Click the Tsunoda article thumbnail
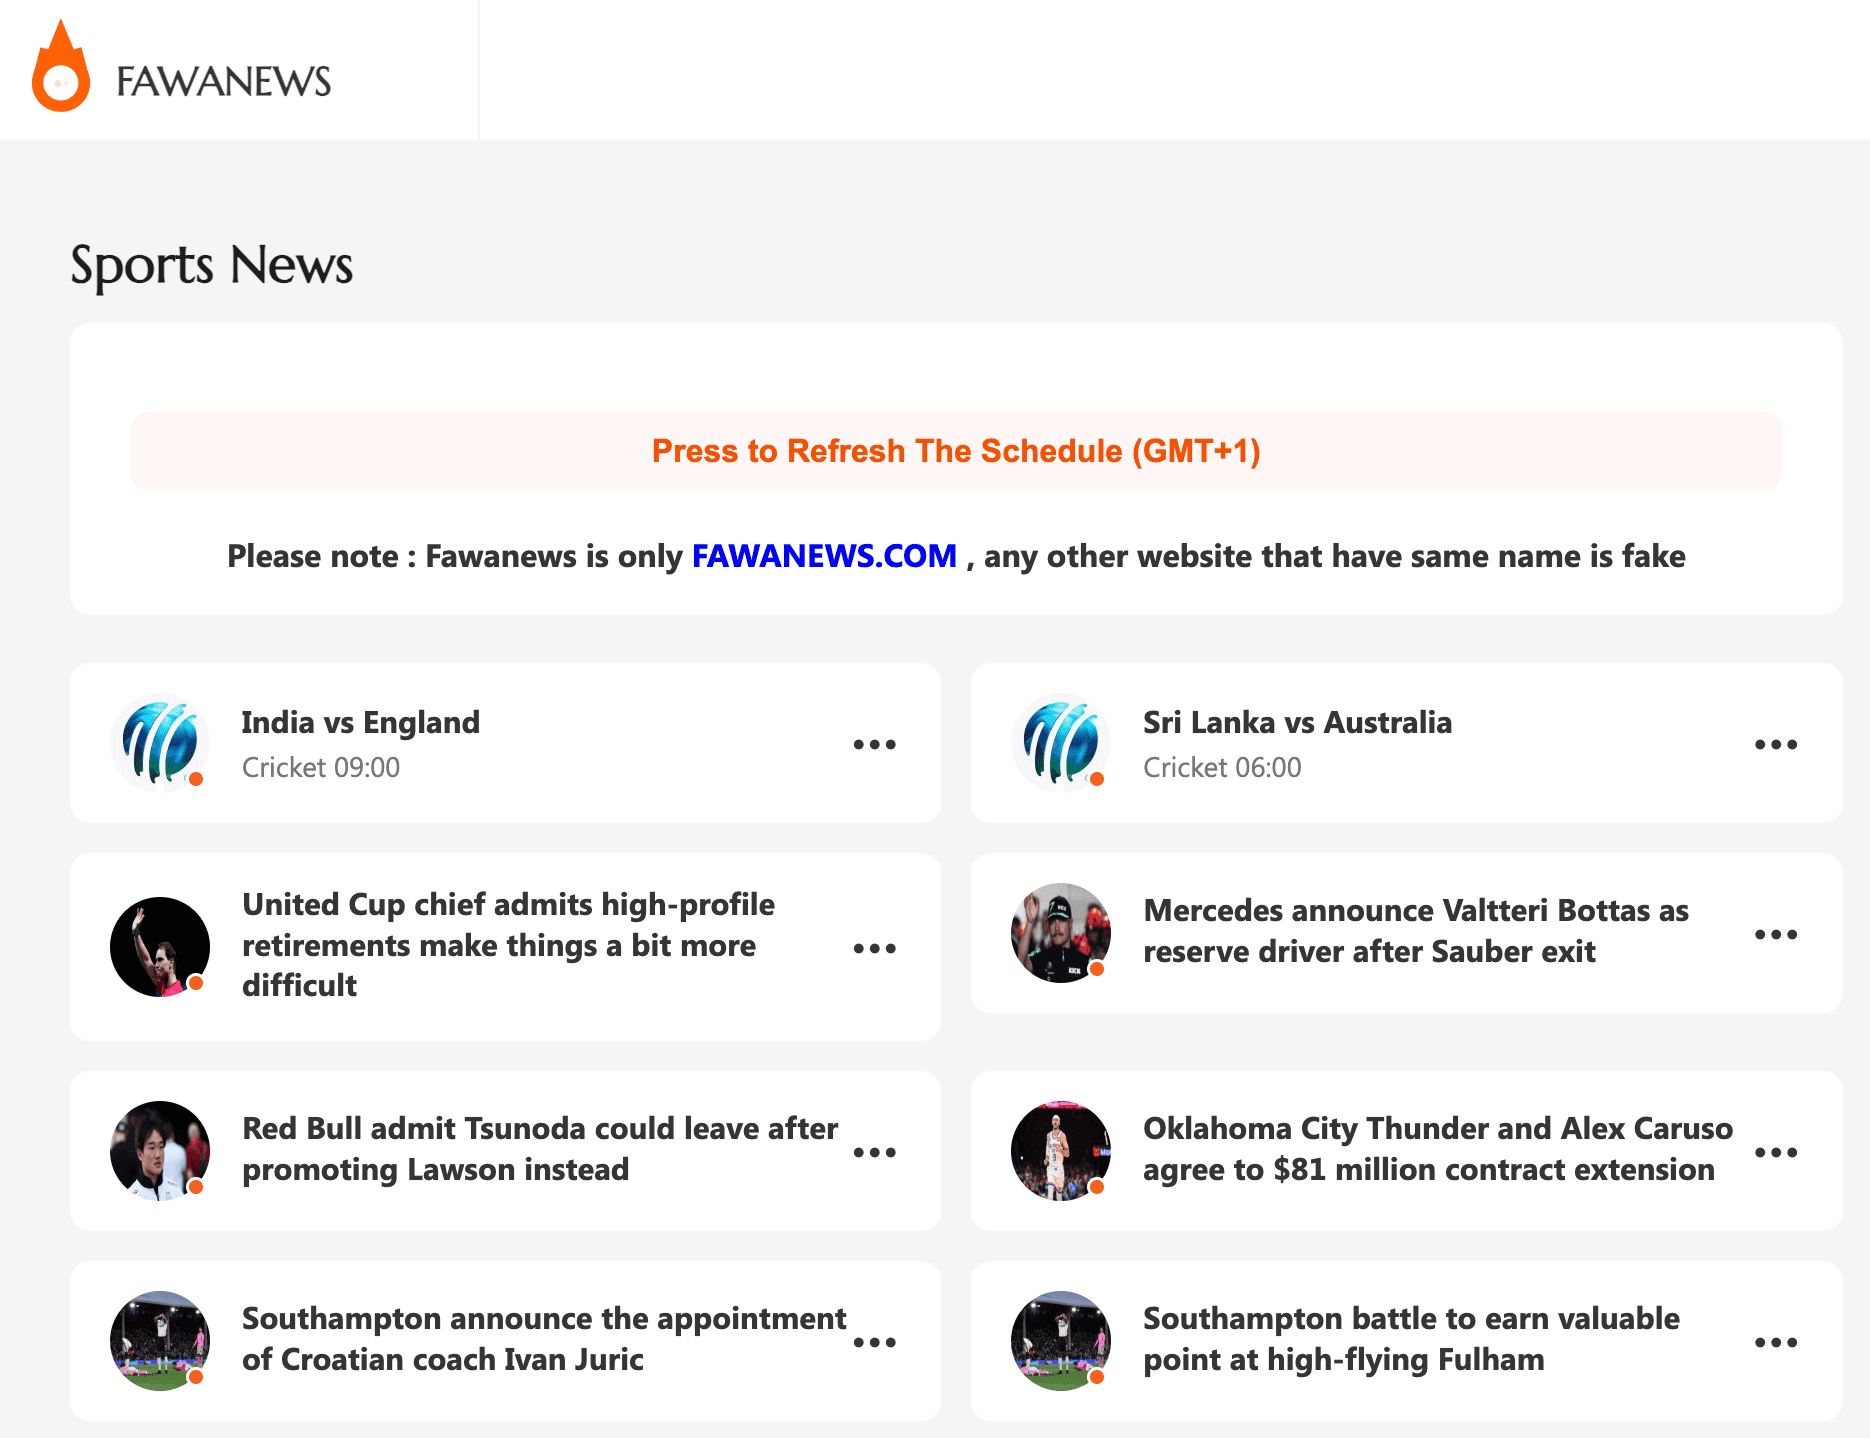The image size is (1870, 1438). (160, 1151)
